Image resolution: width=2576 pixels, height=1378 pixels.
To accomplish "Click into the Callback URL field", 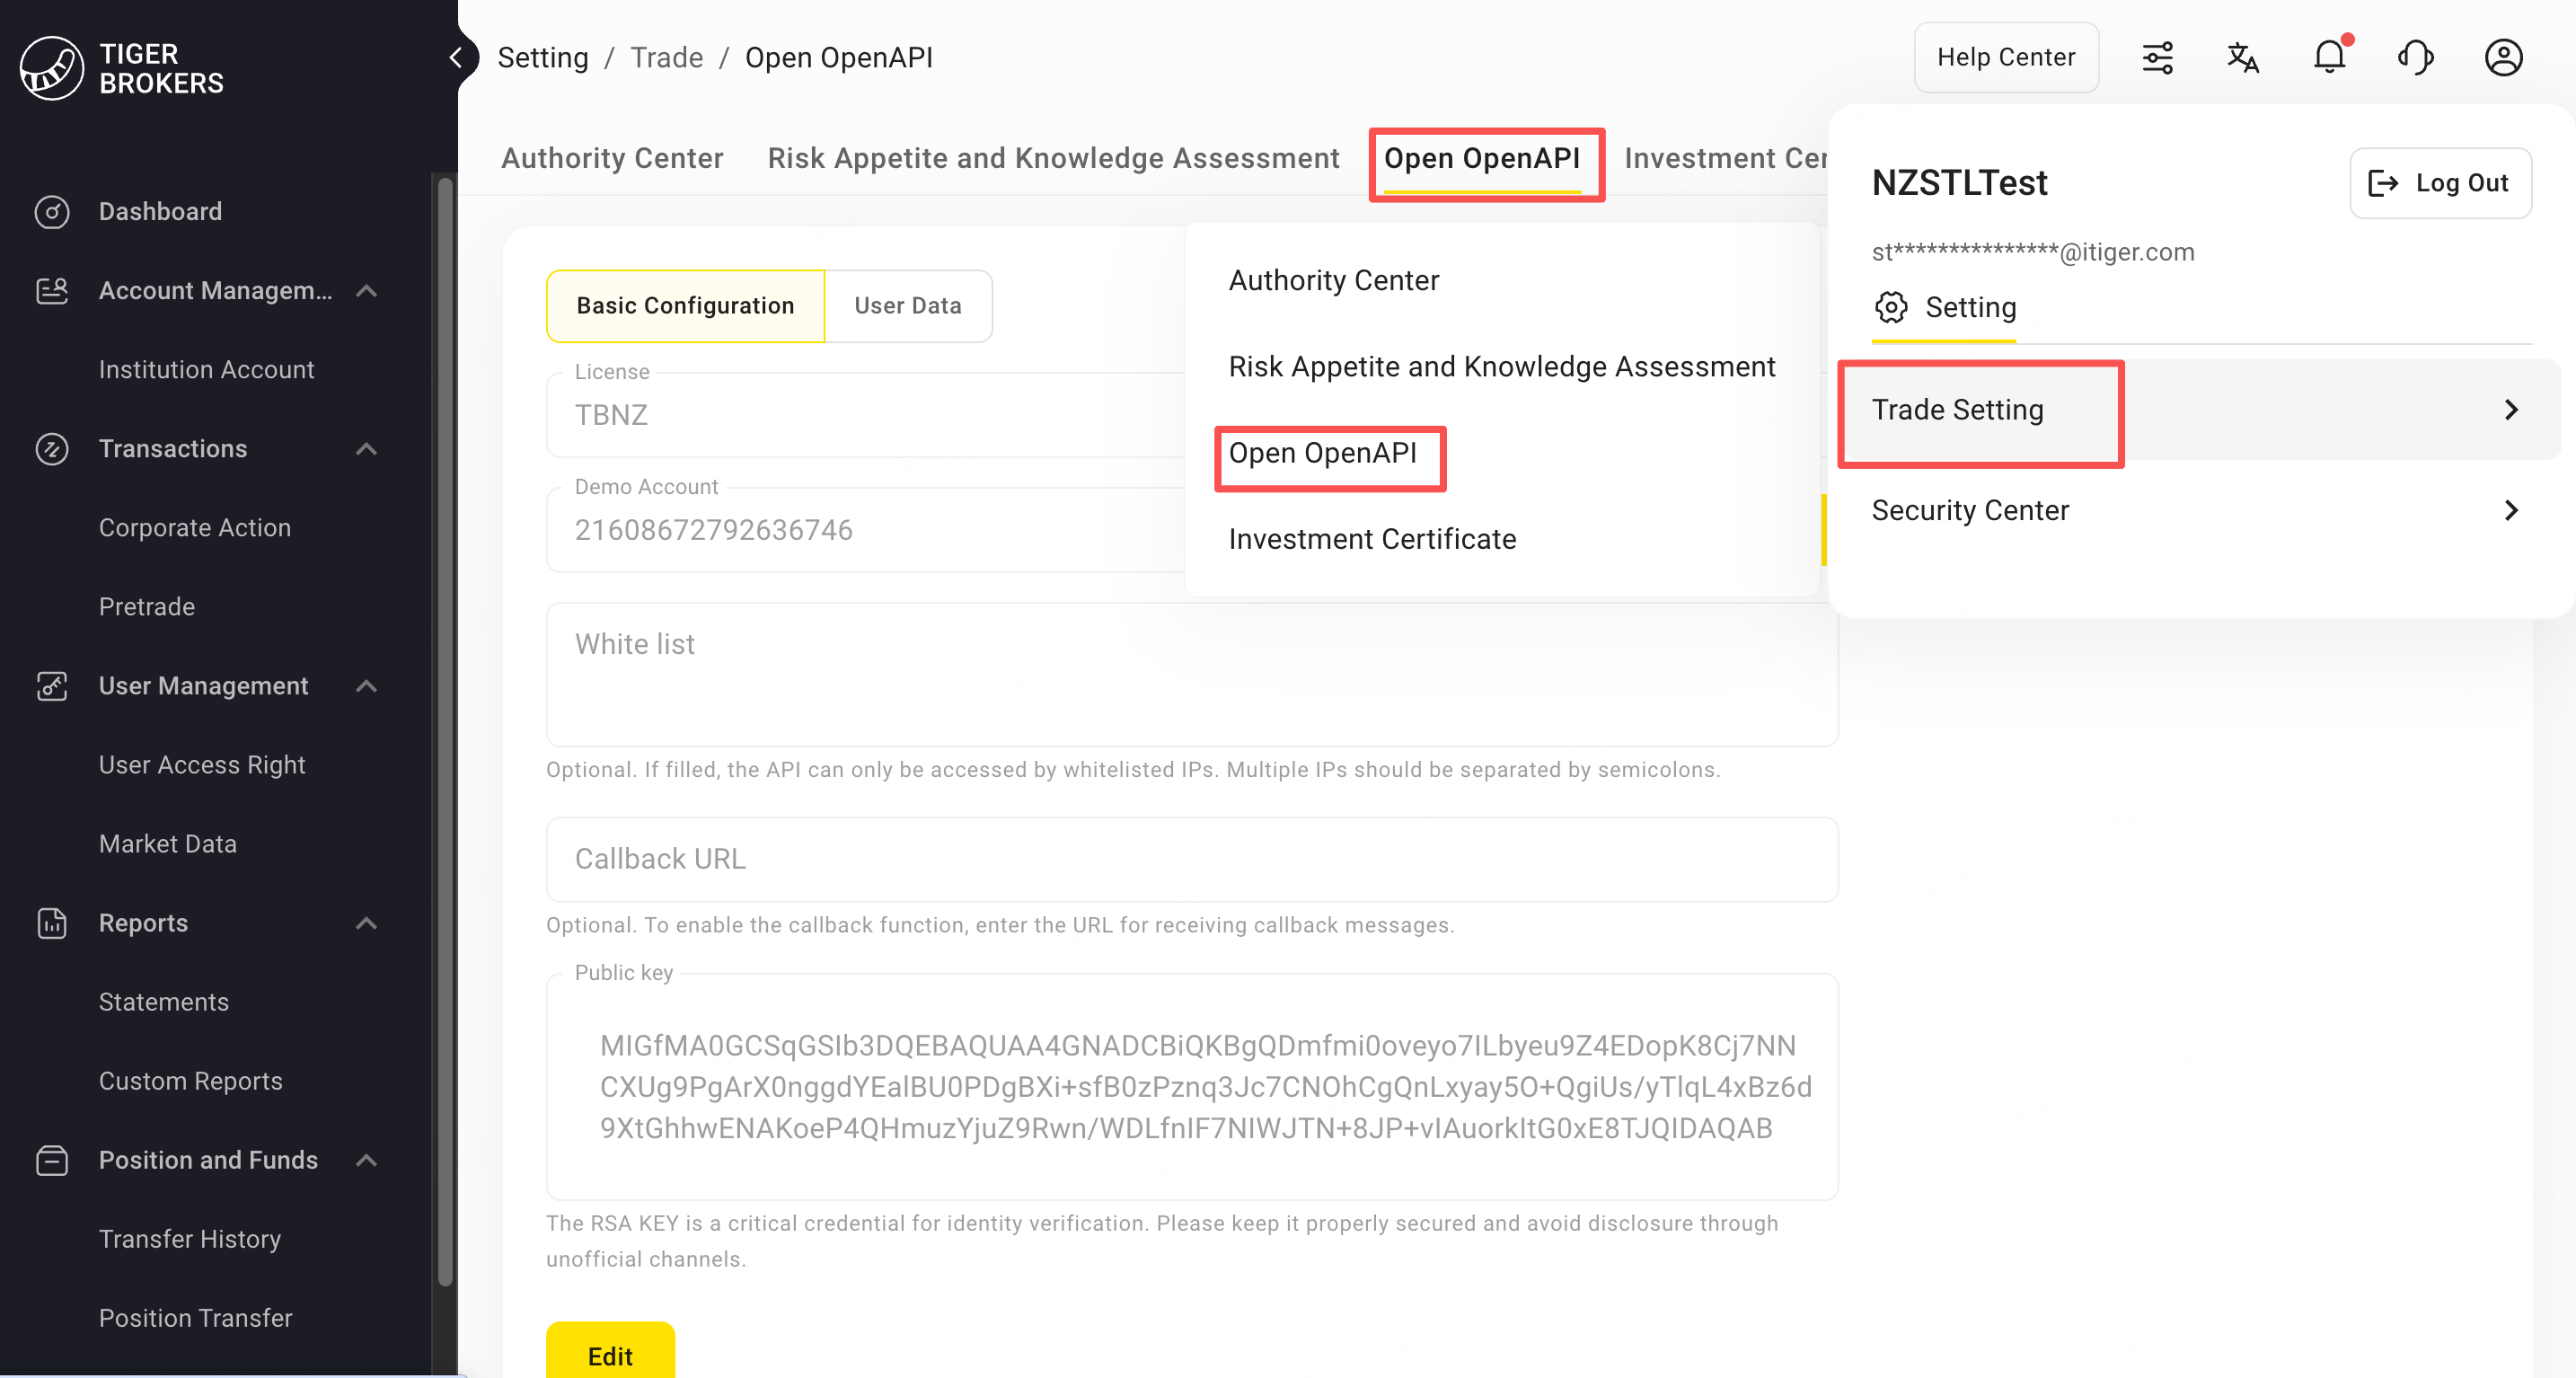I will tap(1191, 859).
